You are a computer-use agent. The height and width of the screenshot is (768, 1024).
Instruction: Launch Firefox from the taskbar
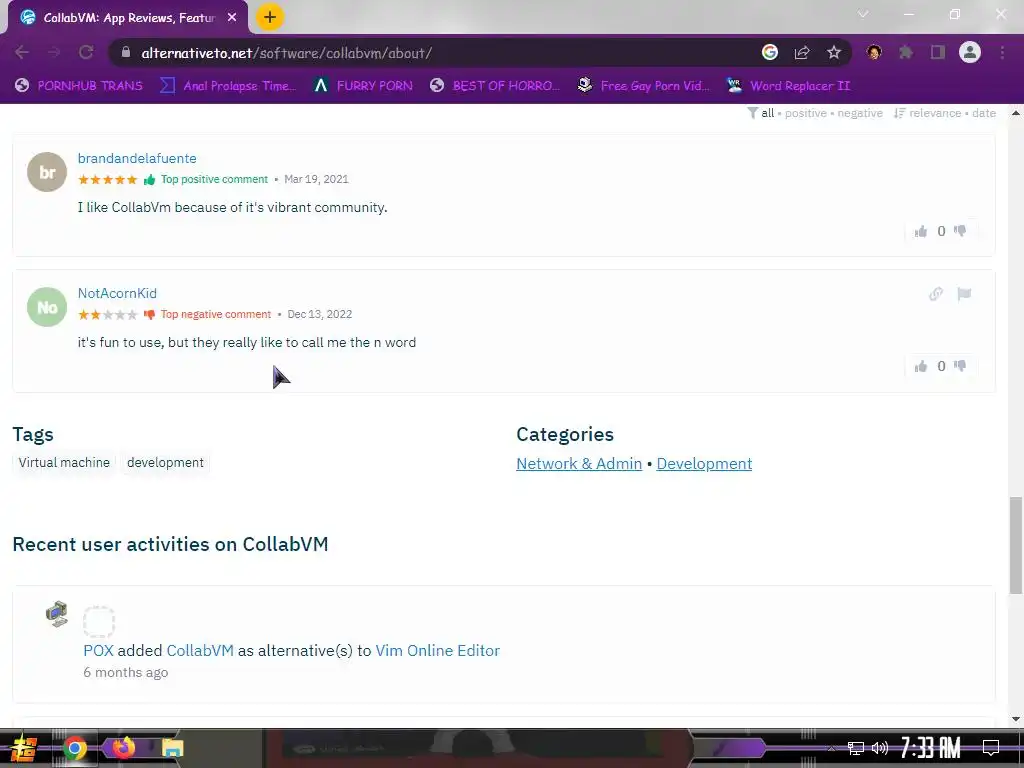coord(123,748)
